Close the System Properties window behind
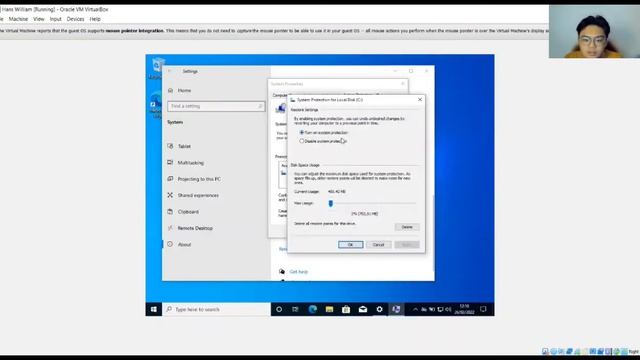640x360 pixels. tap(403, 84)
